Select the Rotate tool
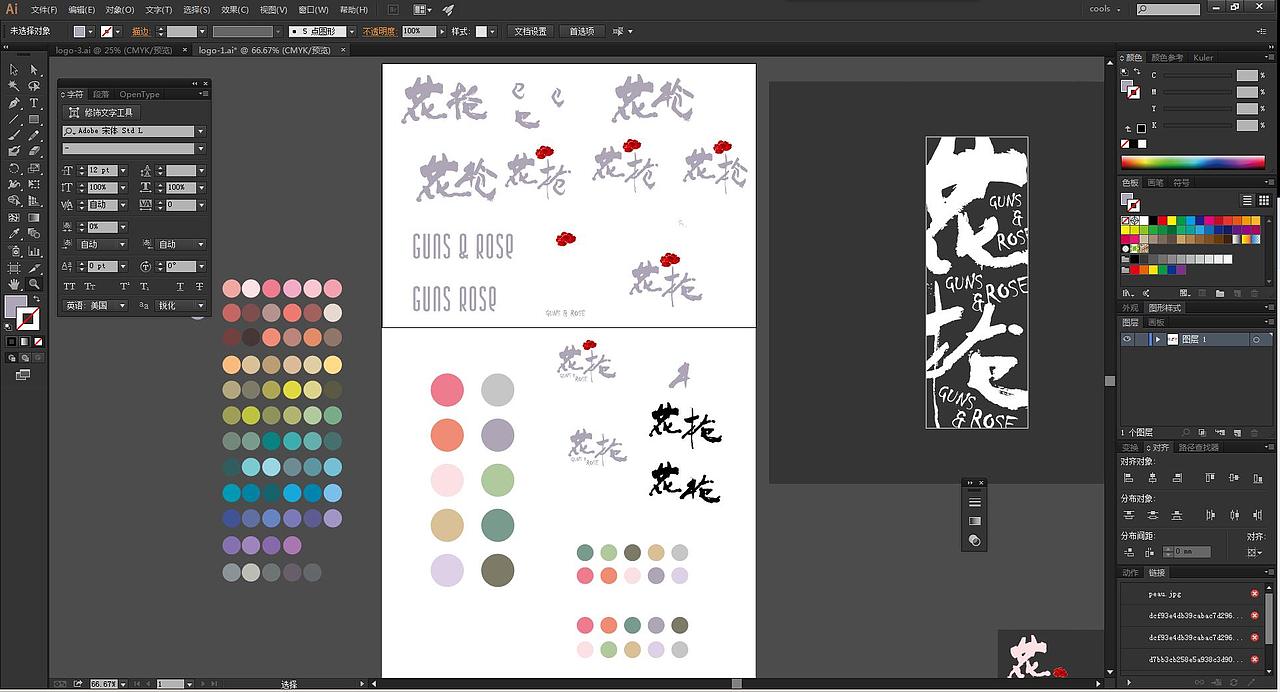The height and width of the screenshot is (692, 1280). (x=14, y=168)
